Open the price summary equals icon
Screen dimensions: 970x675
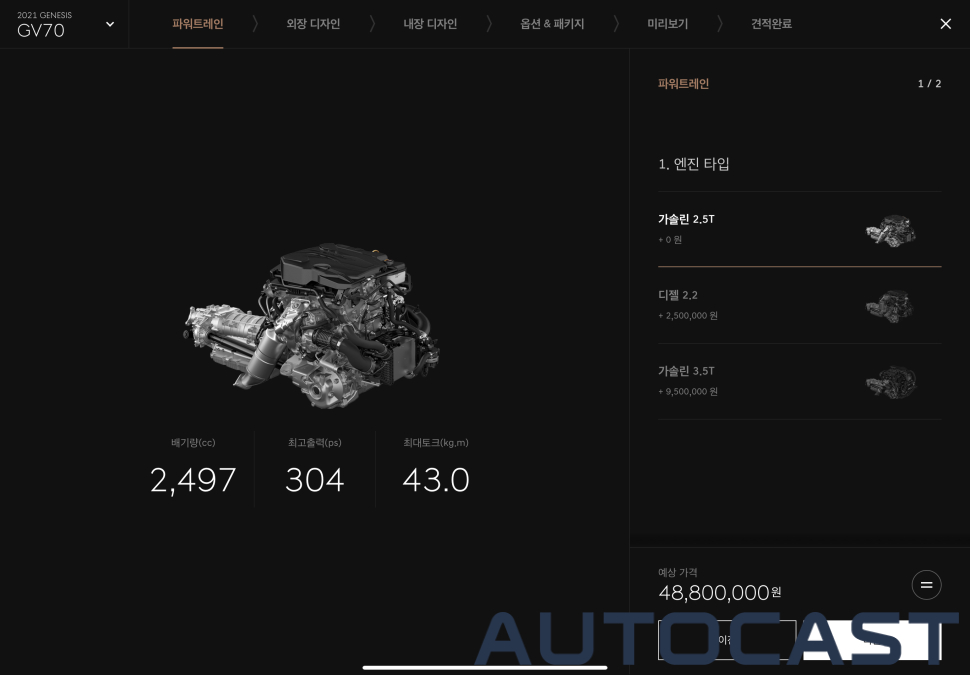pos(926,585)
